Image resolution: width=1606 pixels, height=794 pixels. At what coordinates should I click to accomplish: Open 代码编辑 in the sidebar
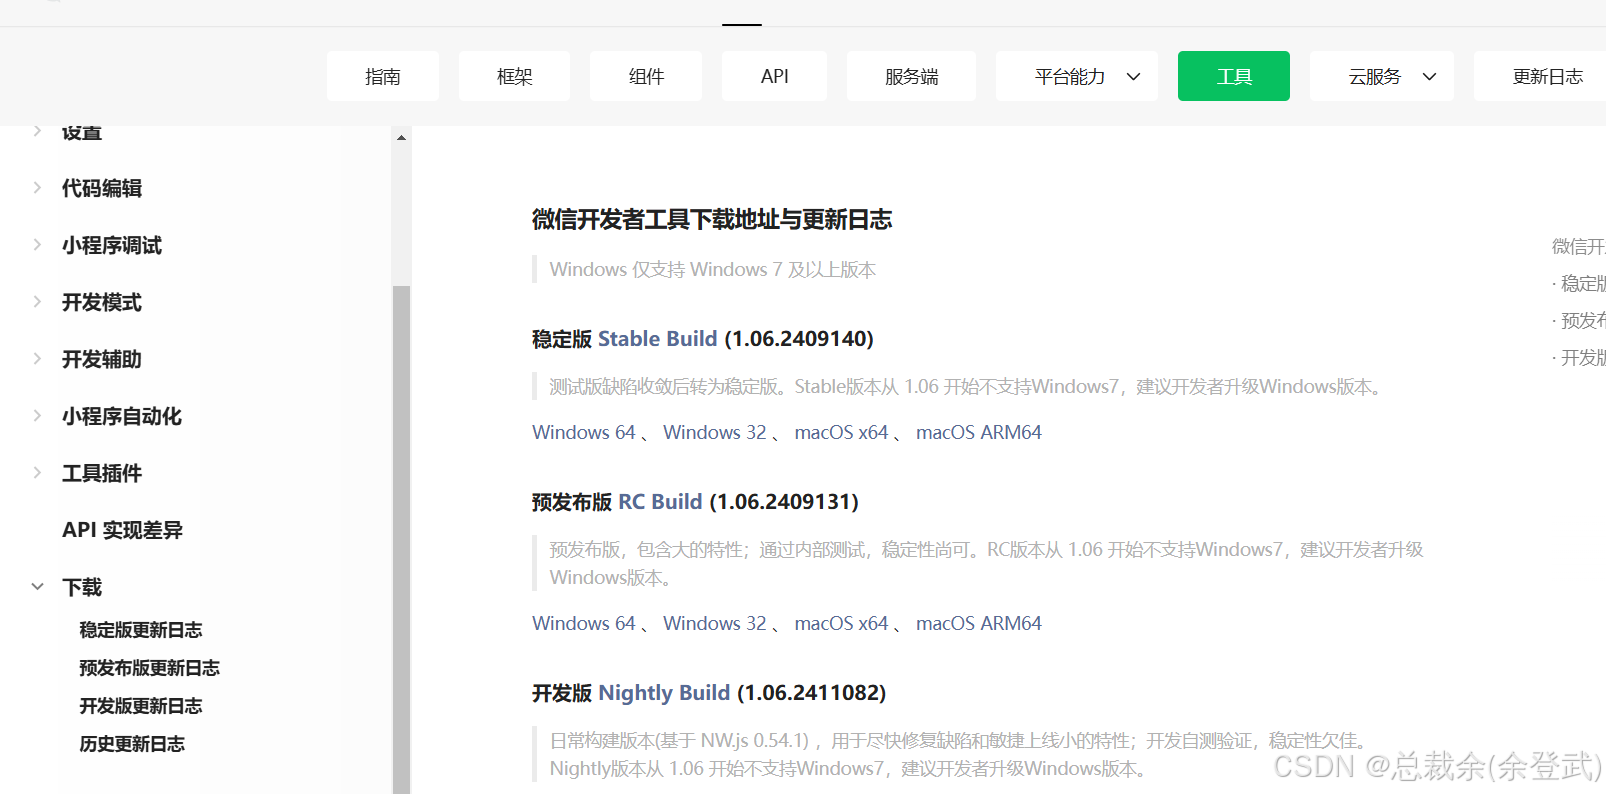pyautogui.click(x=102, y=188)
